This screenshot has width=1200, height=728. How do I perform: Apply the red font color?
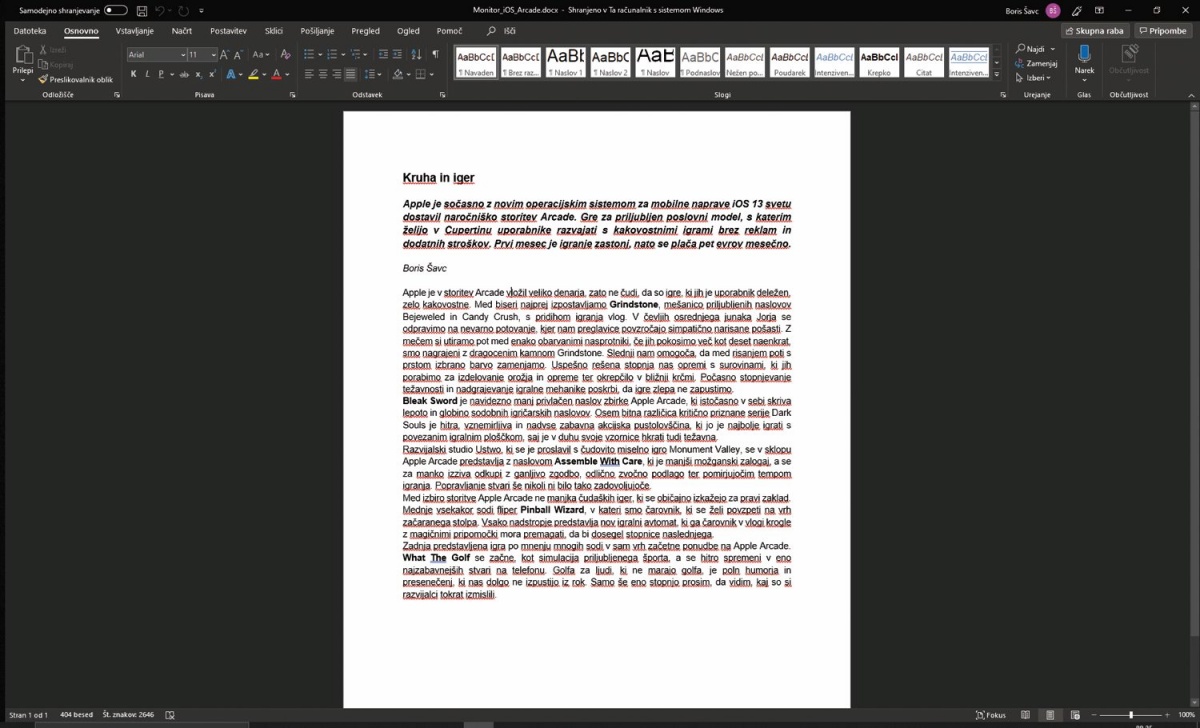click(276, 74)
